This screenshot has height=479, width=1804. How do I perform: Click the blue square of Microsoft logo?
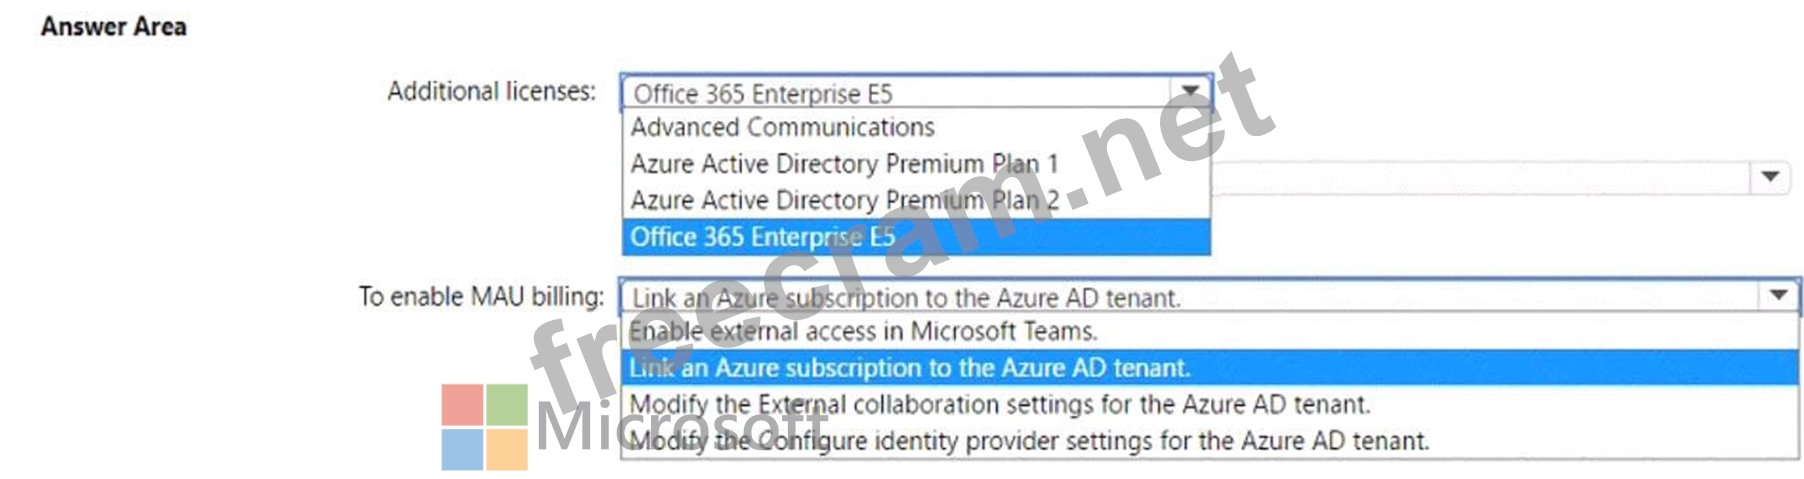(x=462, y=449)
